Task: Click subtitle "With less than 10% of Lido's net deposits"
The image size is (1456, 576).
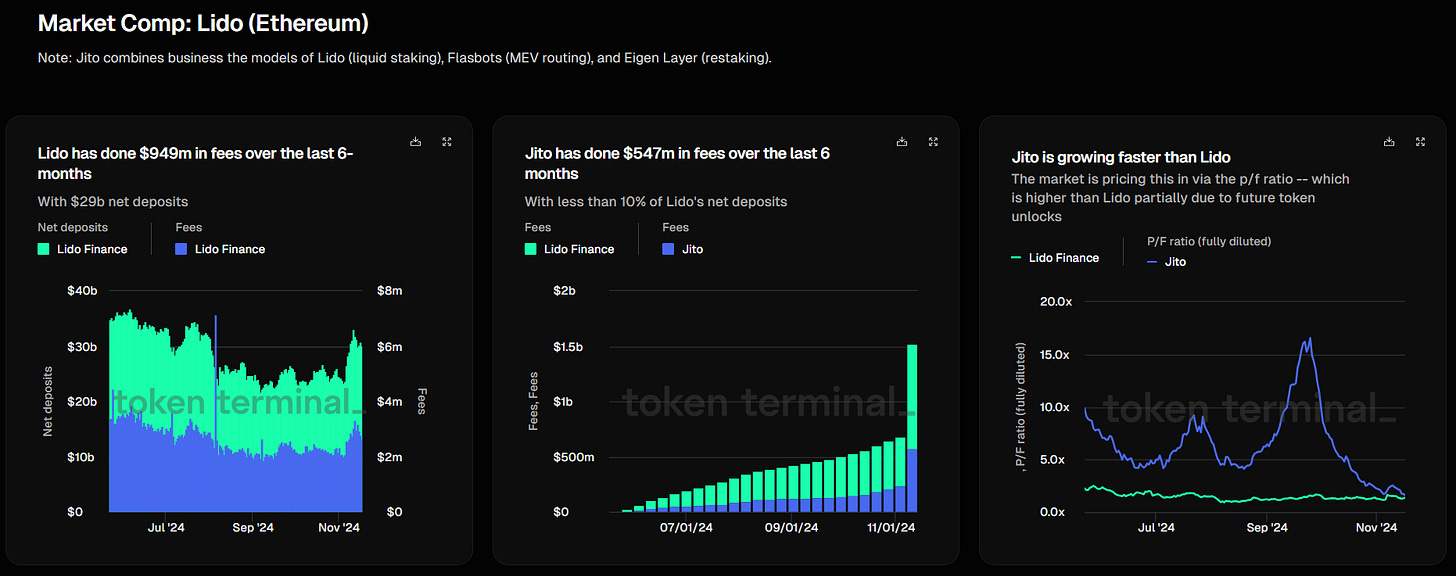Action: (x=656, y=202)
